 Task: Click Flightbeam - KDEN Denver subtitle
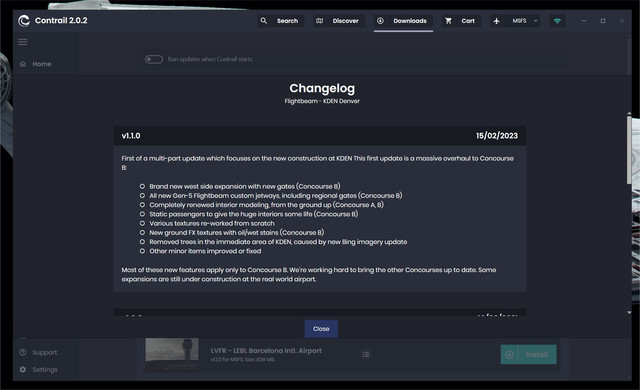tap(322, 101)
